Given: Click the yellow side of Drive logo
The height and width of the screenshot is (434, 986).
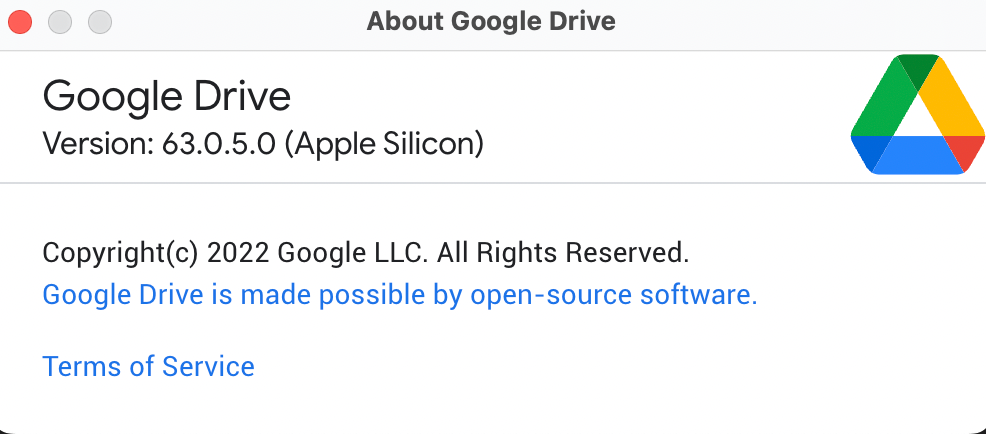Looking at the screenshot, I should 951,101.
